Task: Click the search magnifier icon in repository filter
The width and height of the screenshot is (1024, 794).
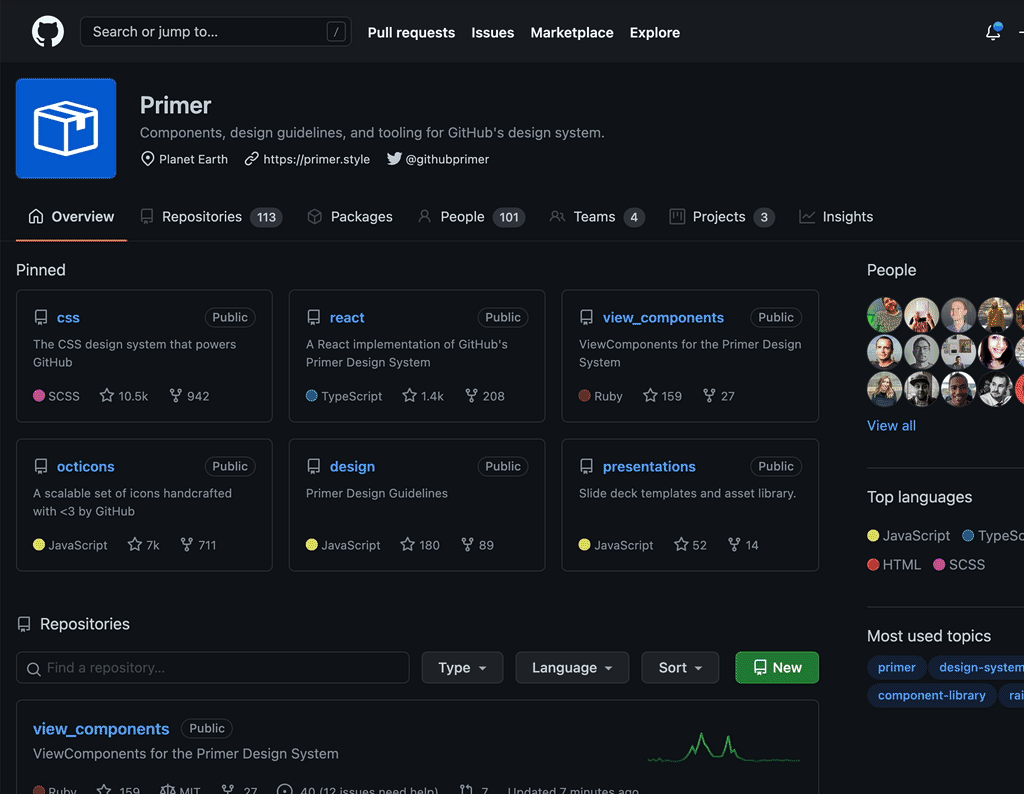Action: pos(33,669)
